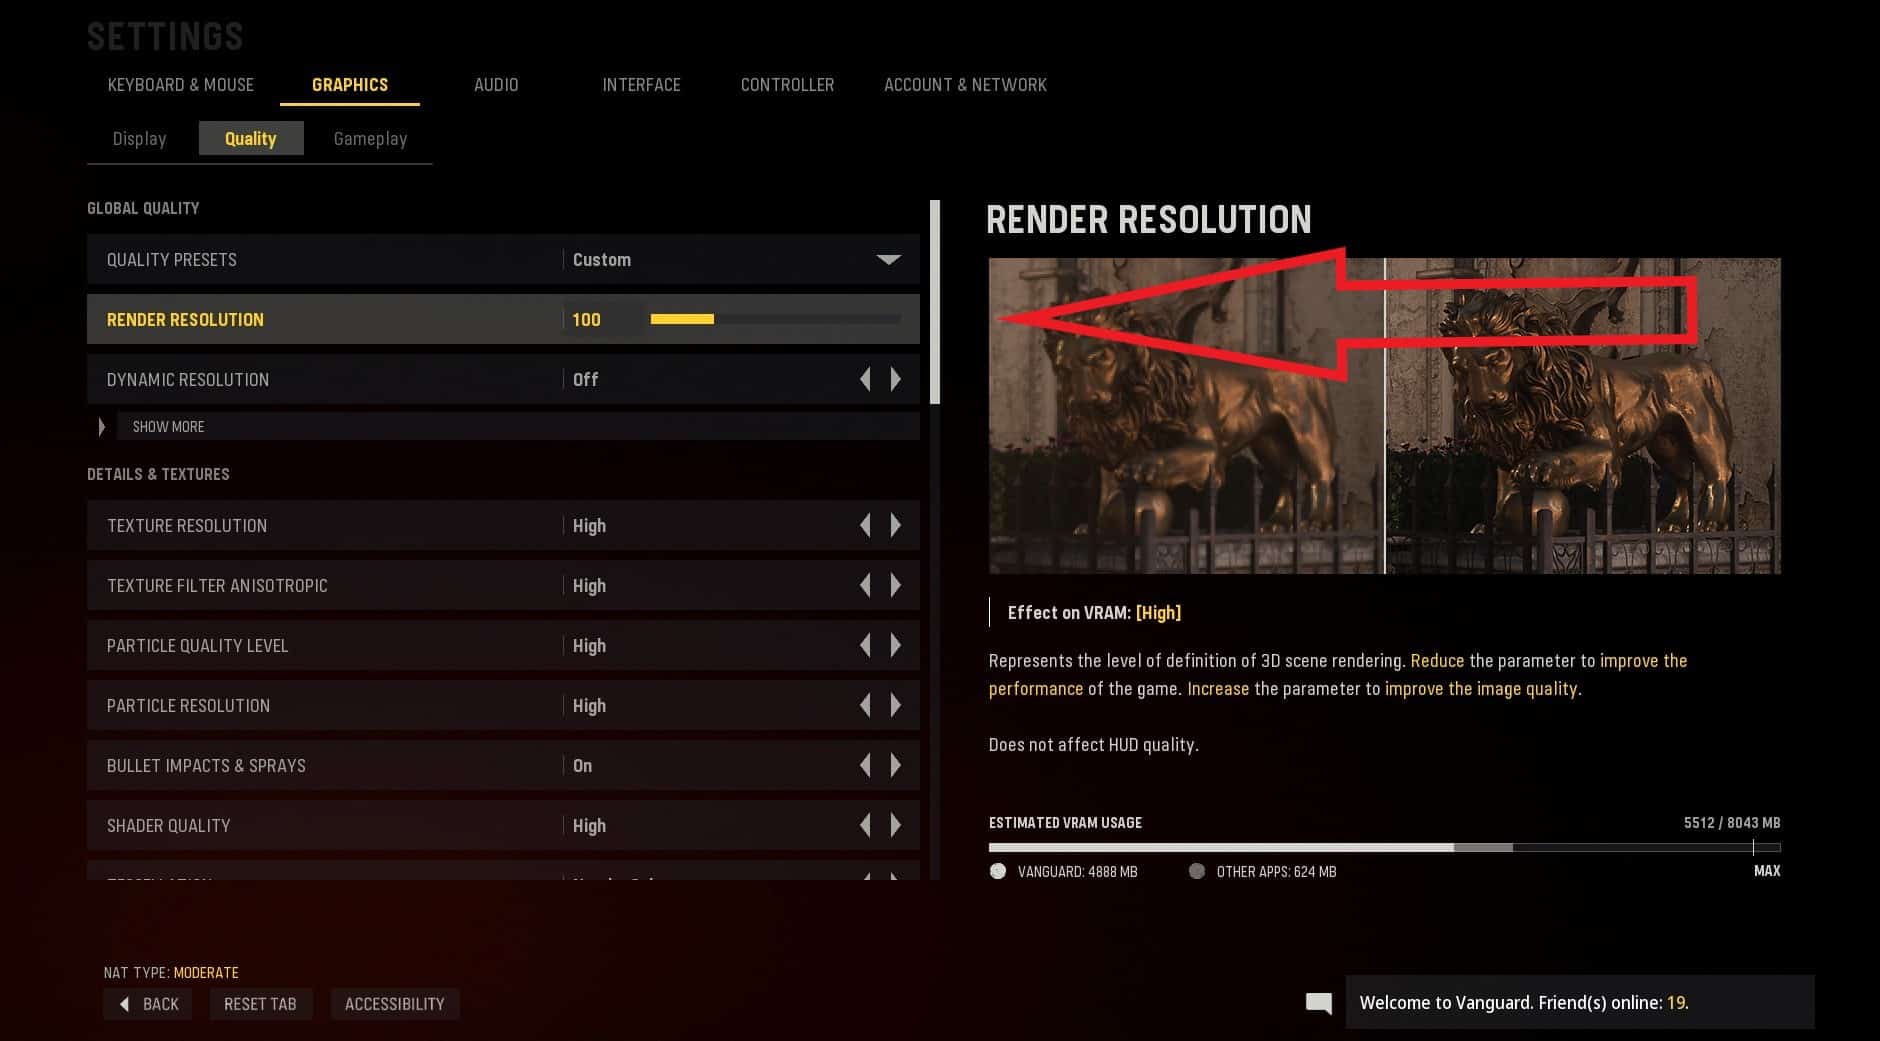Click the right arrow for Particle Quality Level
The image size is (1880, 1041).
[896, 645]
